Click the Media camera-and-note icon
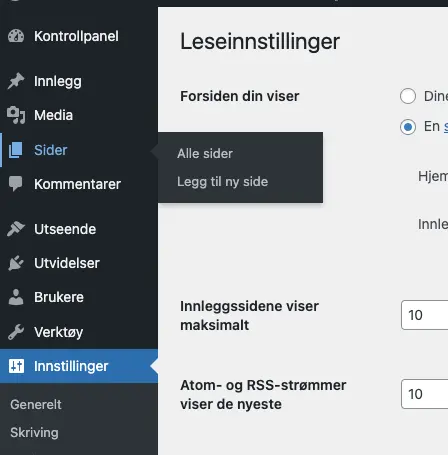 click(16, 115)
